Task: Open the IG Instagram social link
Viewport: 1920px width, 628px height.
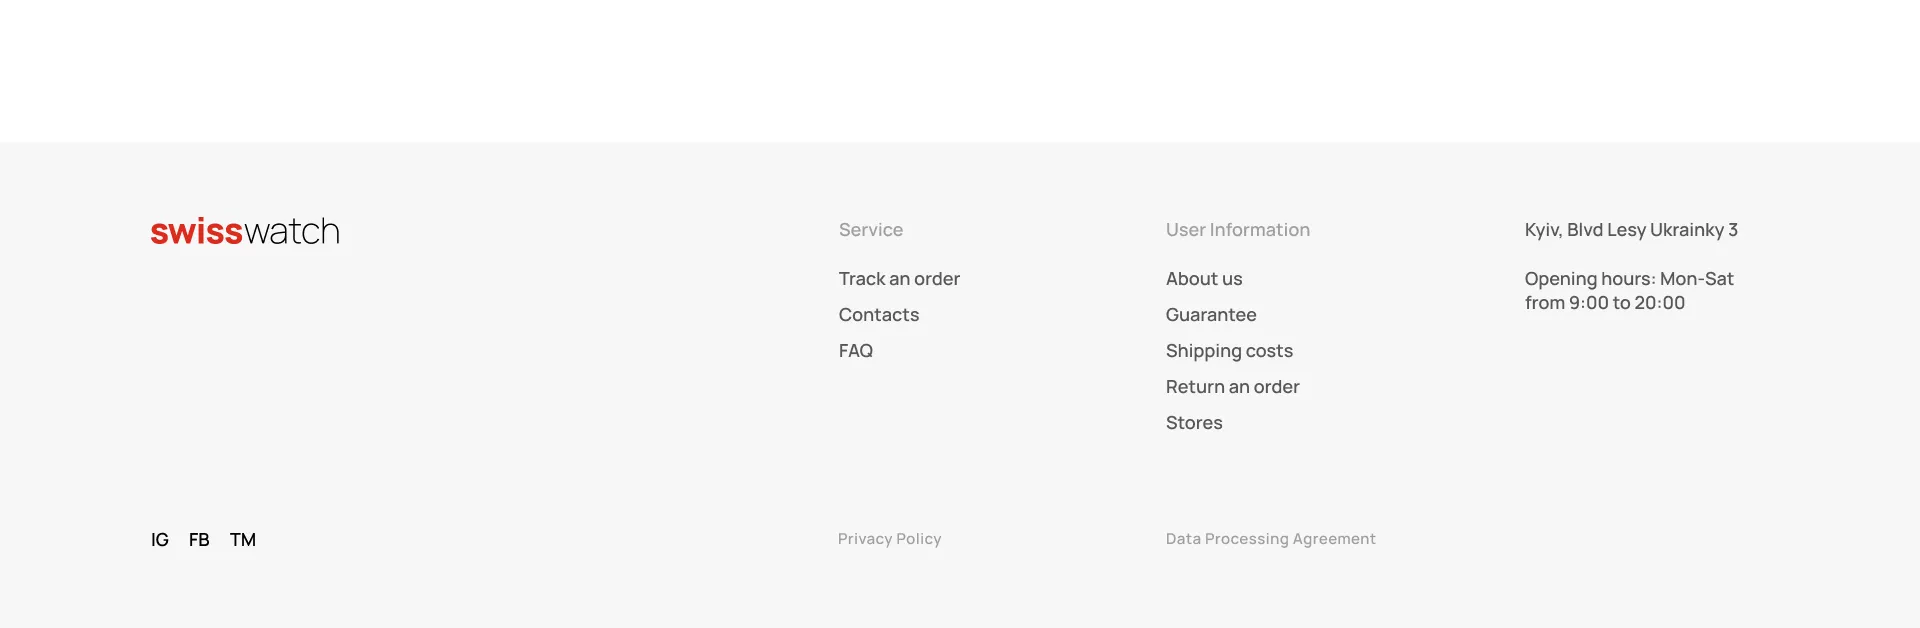Action: (160, 539)
